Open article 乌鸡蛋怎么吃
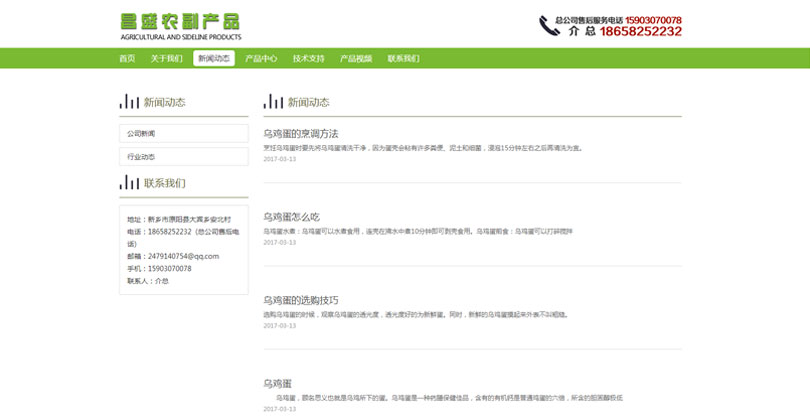The image size is (810, 419). click(291, 216)
